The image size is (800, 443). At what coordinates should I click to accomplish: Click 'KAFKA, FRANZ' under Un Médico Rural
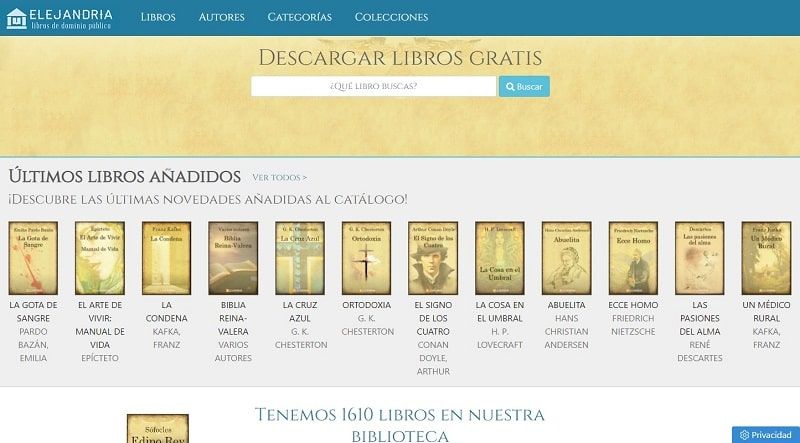point(766,338)
